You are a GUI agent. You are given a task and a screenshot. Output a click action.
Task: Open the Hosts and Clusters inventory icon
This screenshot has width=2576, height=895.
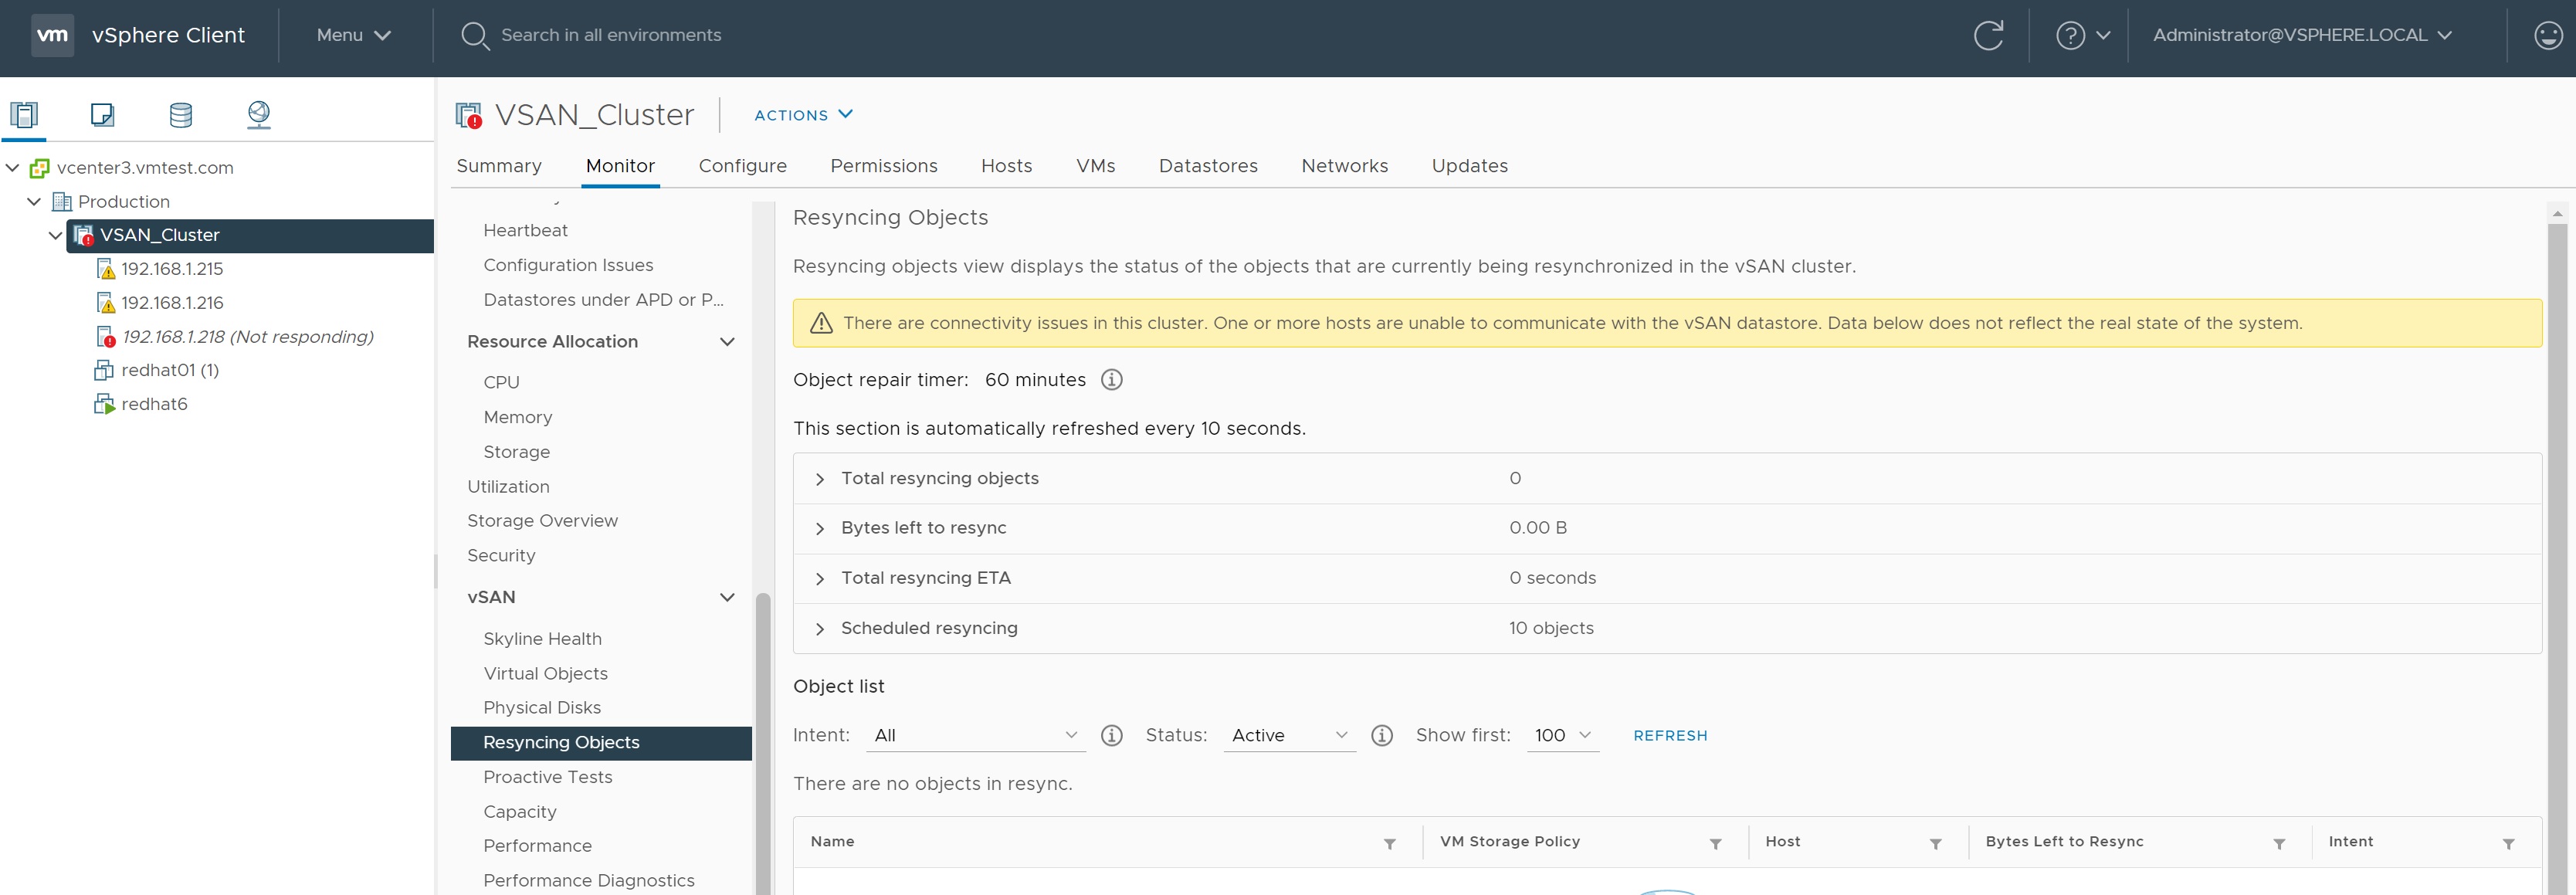click(24, 114)
